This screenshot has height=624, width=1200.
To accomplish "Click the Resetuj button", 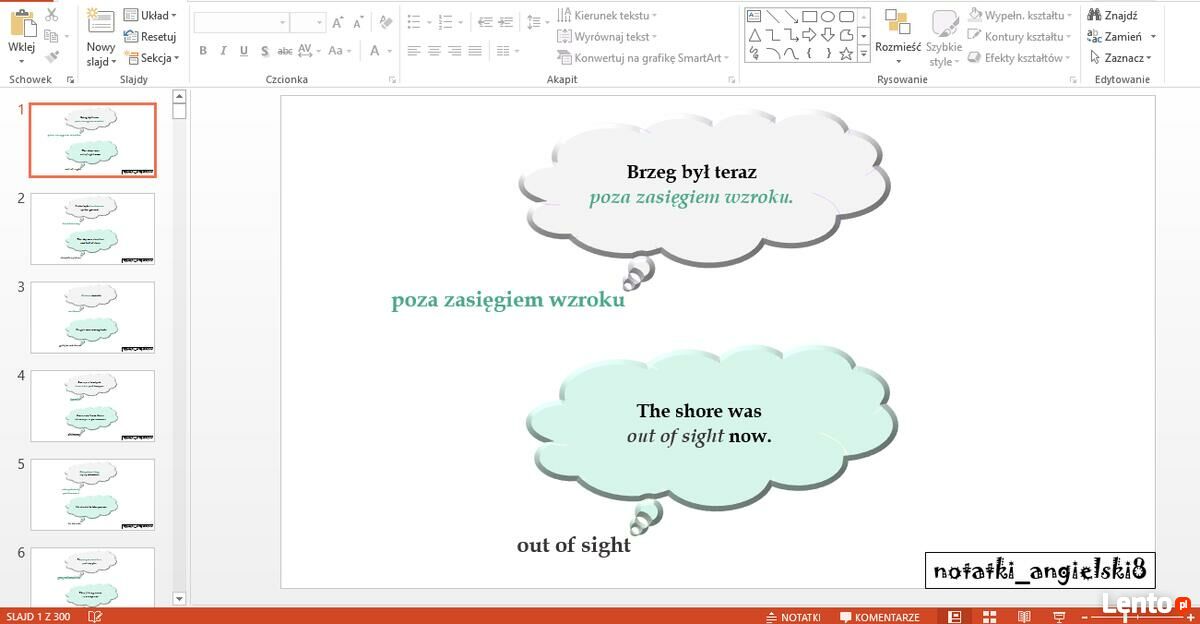I will click(x=150, y=36).
